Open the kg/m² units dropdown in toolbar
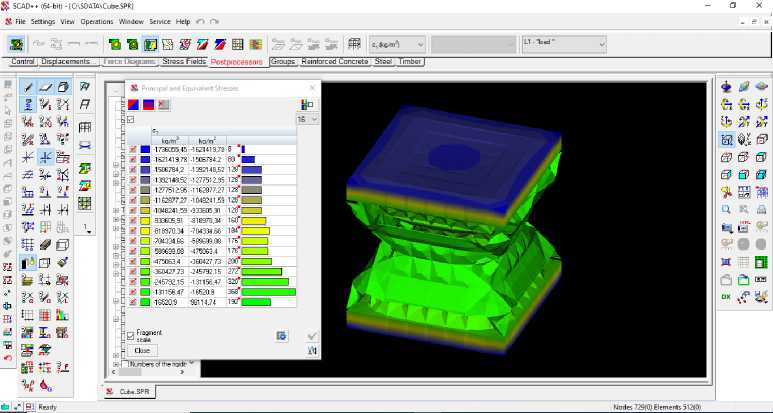The image size is (773, 413). [397, 44]
